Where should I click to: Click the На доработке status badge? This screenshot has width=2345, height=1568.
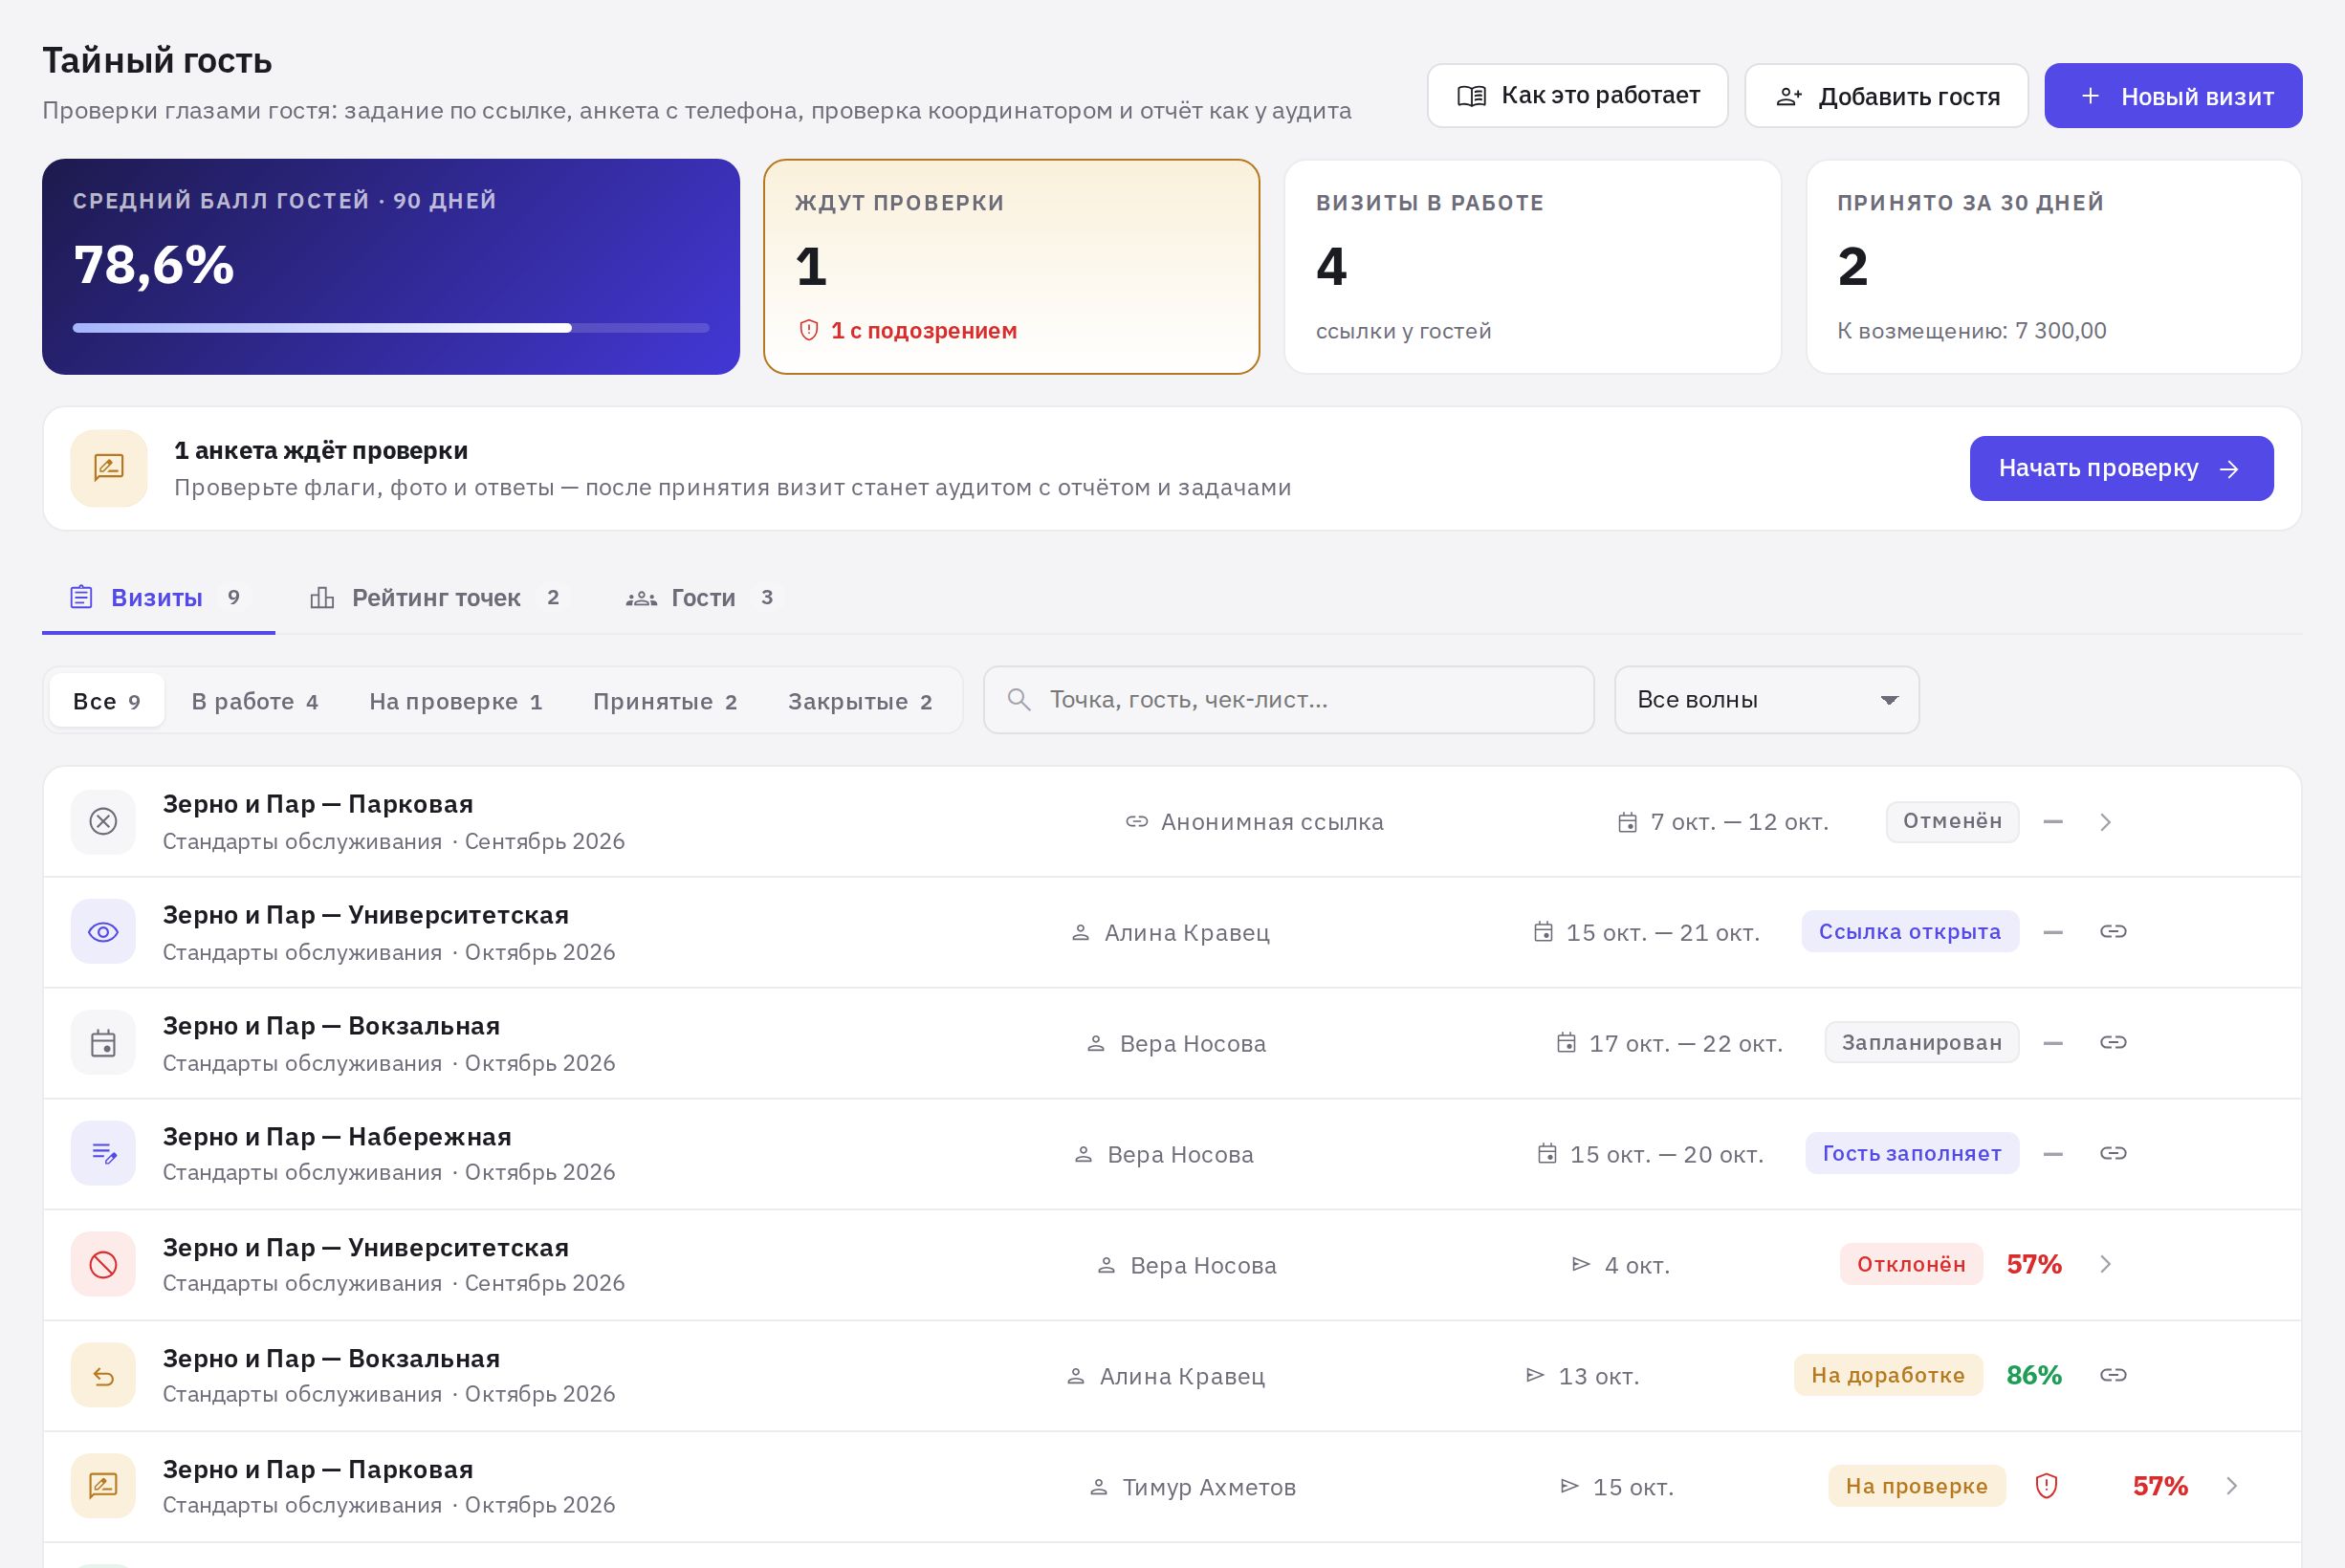(x=1888, y=1375)
